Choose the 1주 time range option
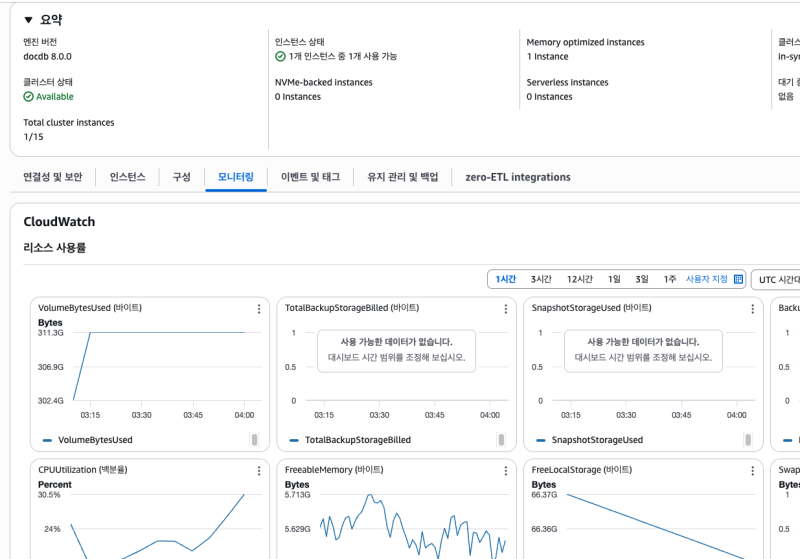The width and height of the screenshot is (800, 559). (x=670, y=280)
